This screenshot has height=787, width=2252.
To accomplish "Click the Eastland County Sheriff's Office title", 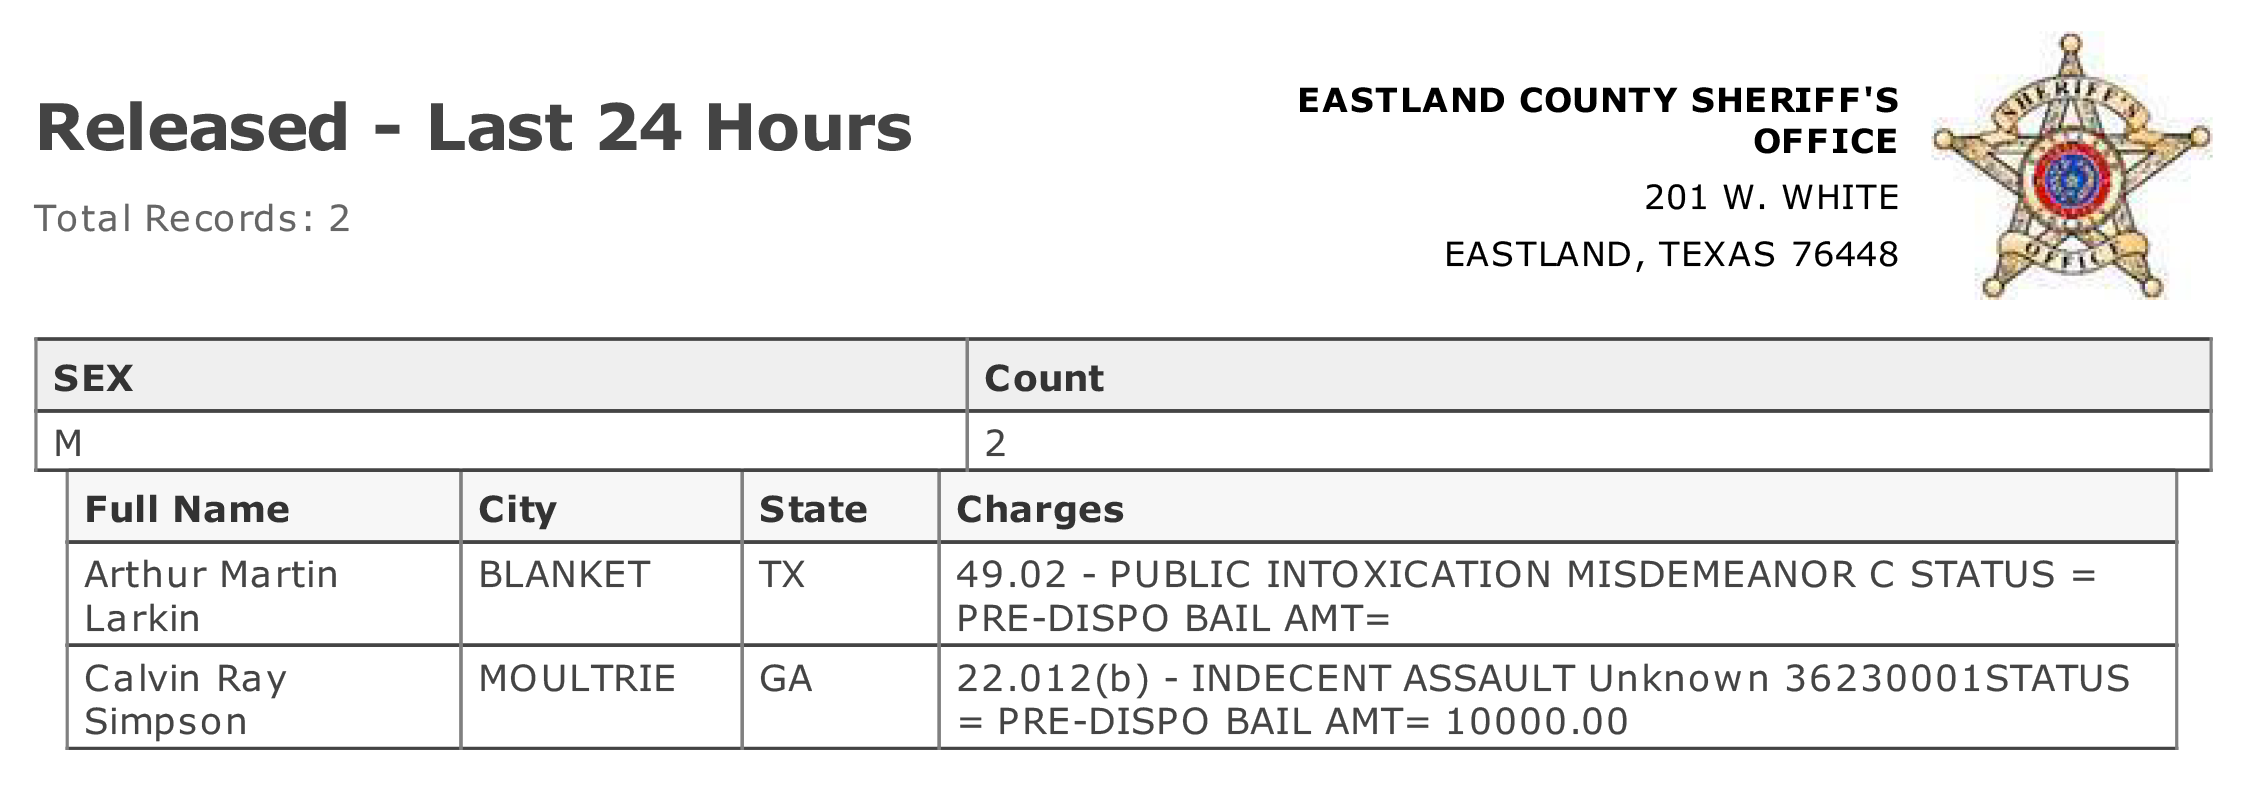I will coord(1598,120).
